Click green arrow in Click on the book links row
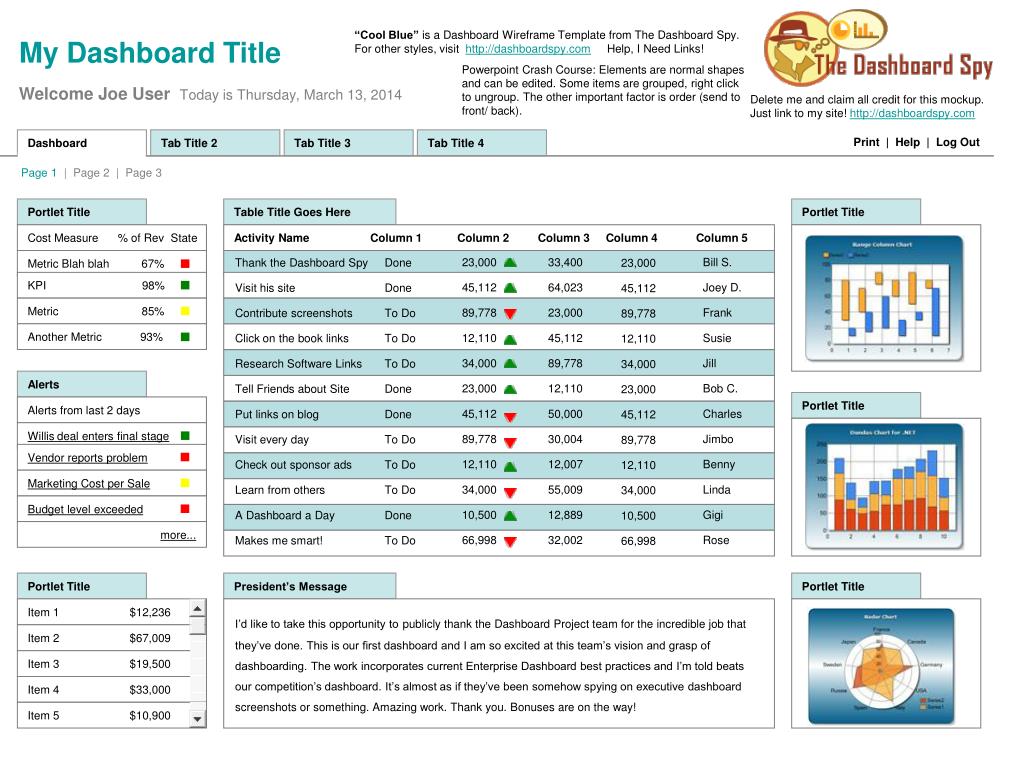The height and width of the screenshot is (768, 1024). pos(511,339)
